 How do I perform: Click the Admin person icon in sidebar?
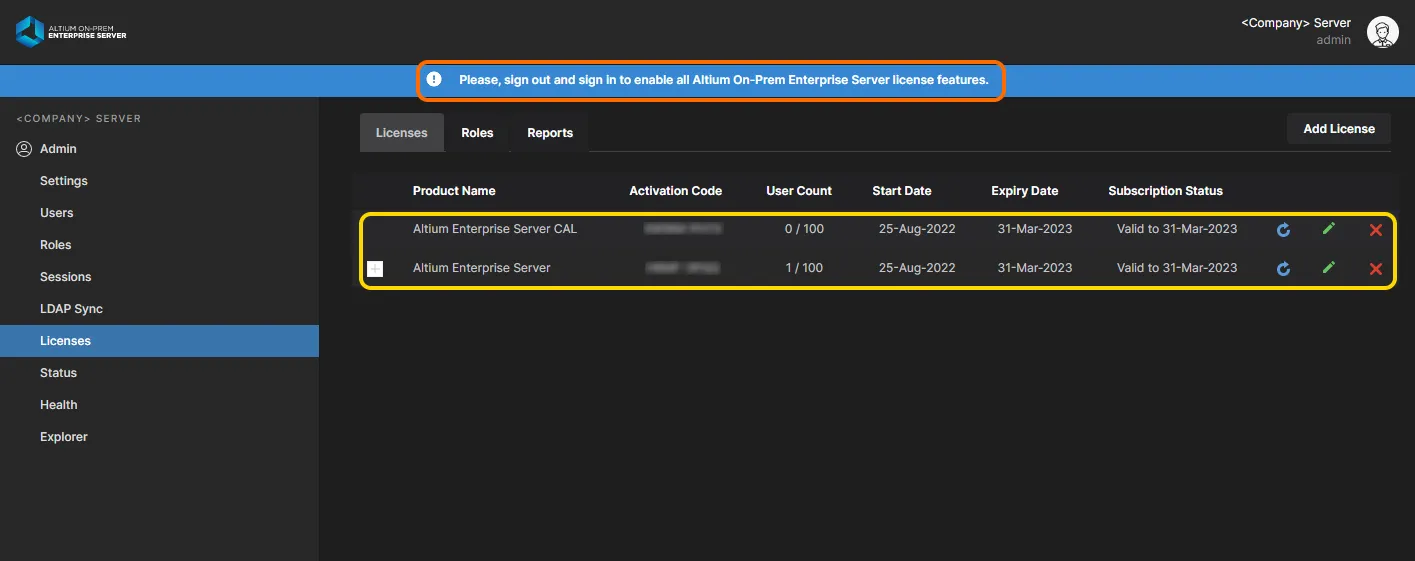(x=24, y=149)
